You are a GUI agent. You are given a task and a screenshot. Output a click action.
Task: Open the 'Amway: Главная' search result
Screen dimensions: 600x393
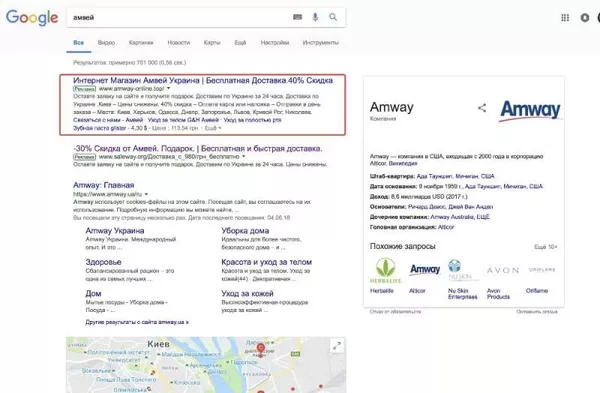tap(104, 185)
